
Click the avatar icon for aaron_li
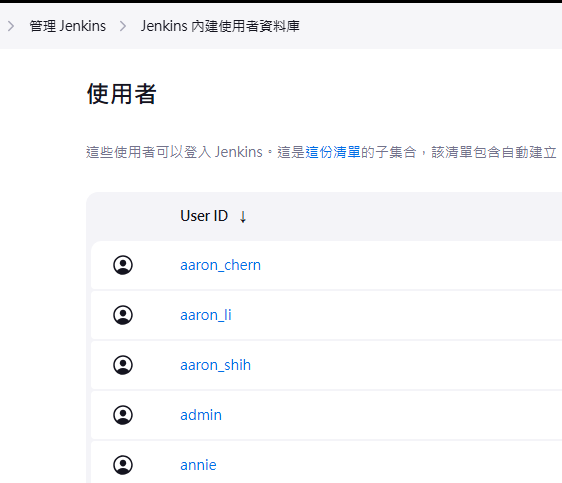click(x=123, y=315)
